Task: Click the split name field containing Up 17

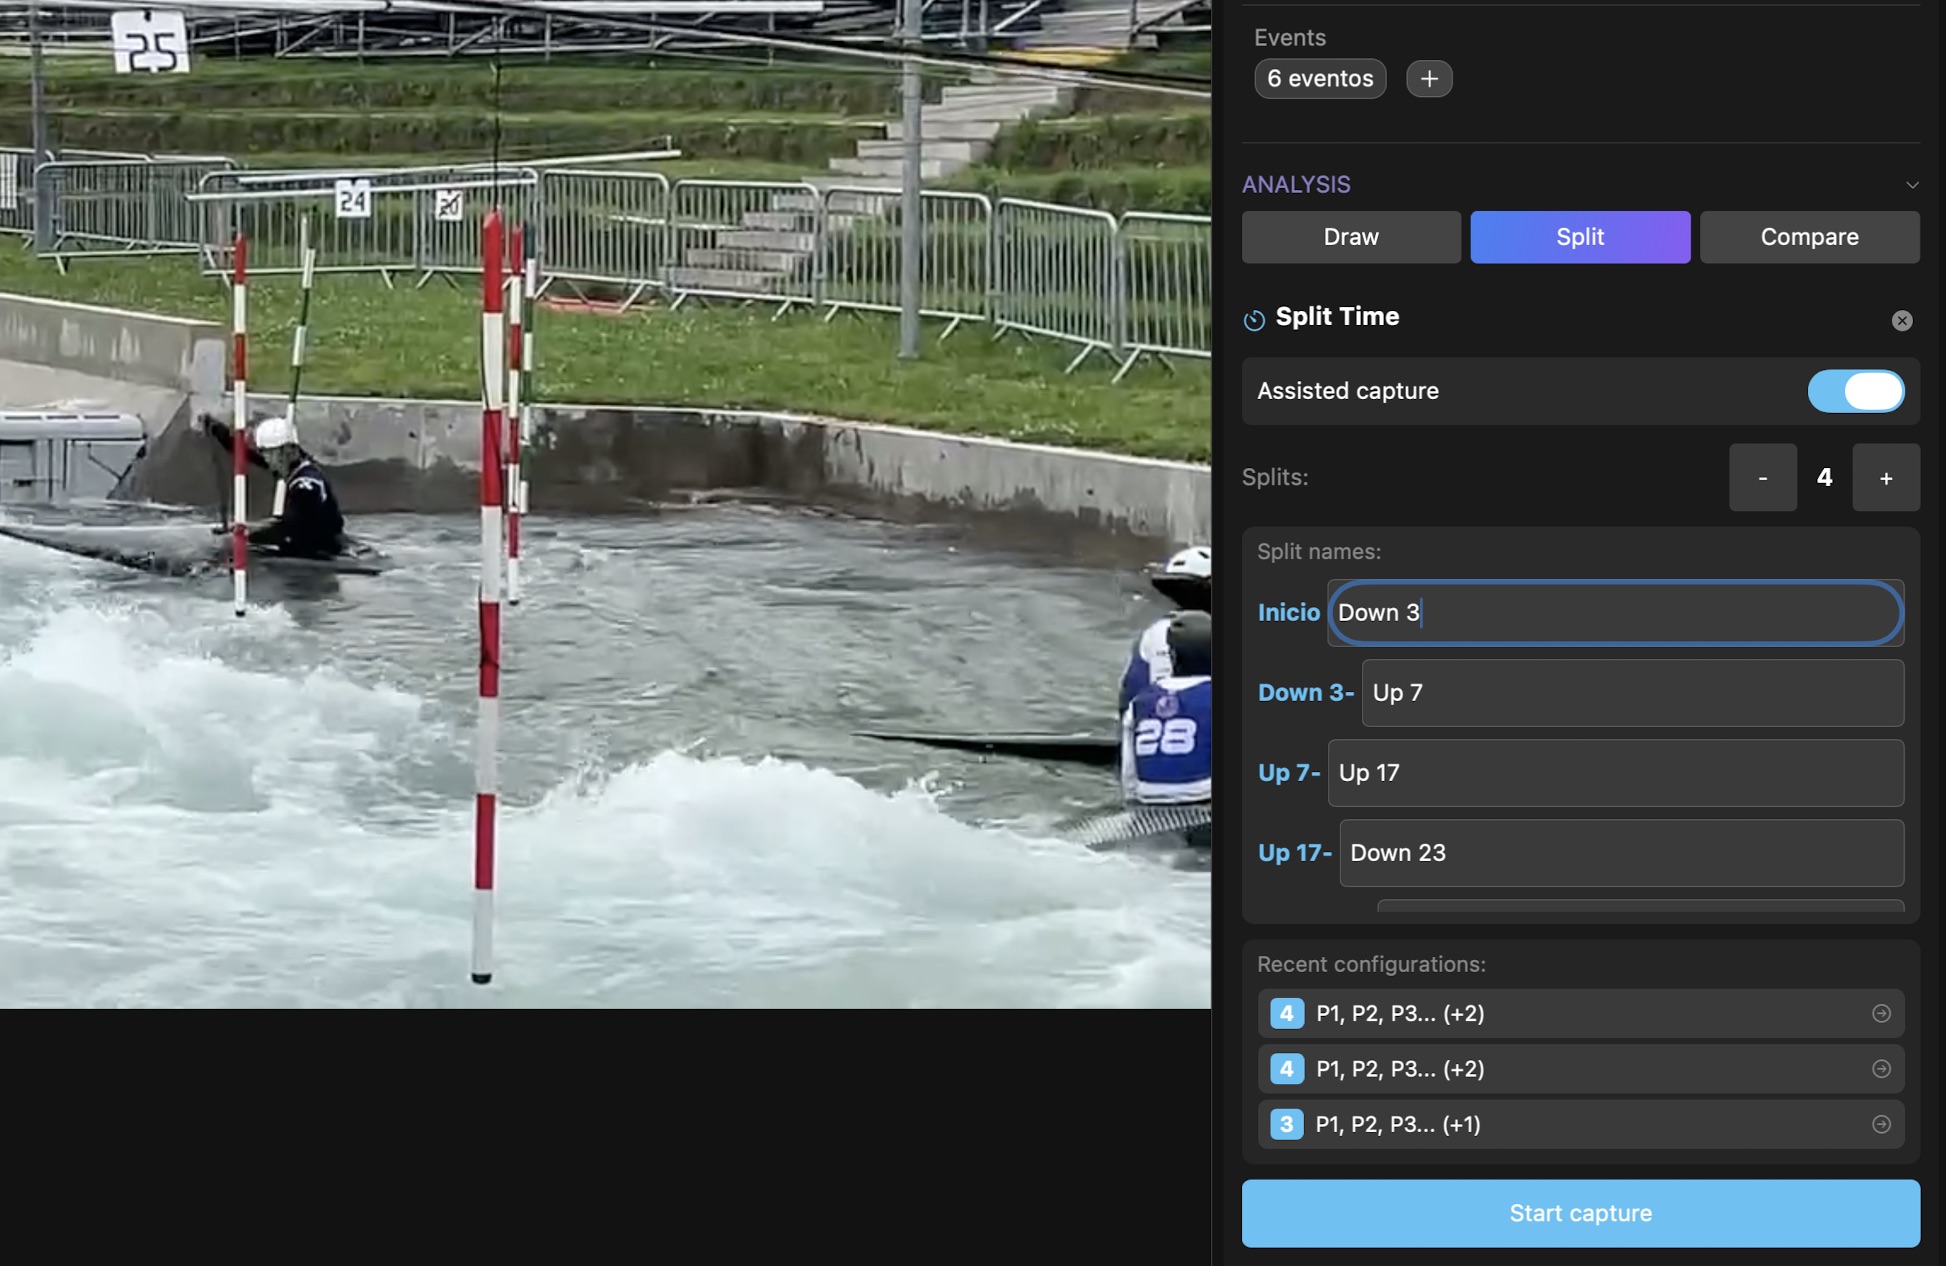Action: click(x=1615, y=773)
